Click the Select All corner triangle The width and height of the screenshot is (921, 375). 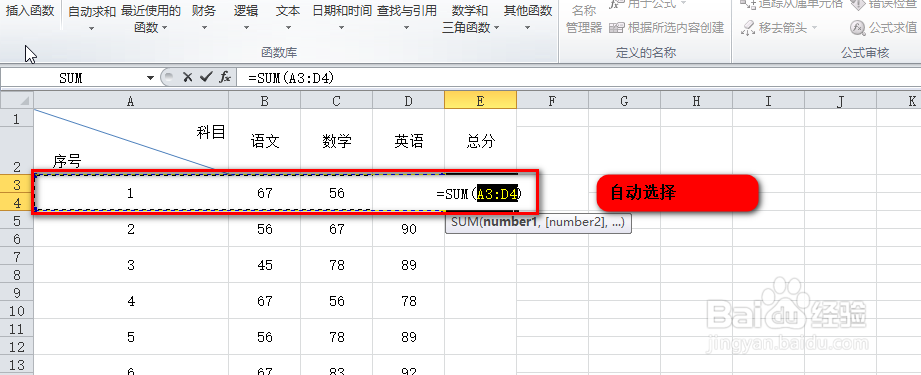[x=17, y=101]
